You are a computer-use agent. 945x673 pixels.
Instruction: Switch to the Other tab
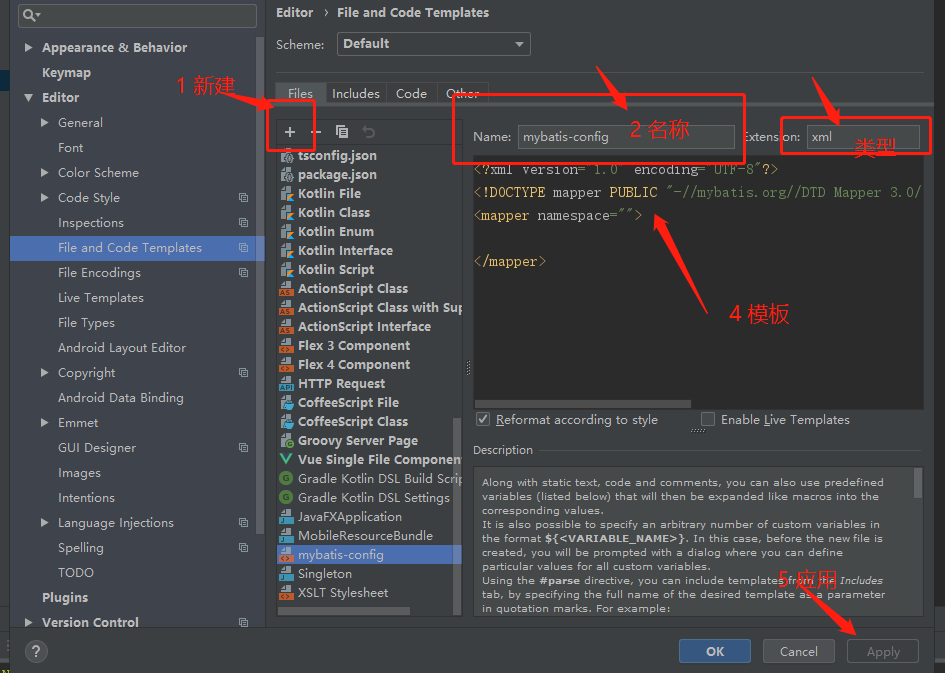[462, 93]
